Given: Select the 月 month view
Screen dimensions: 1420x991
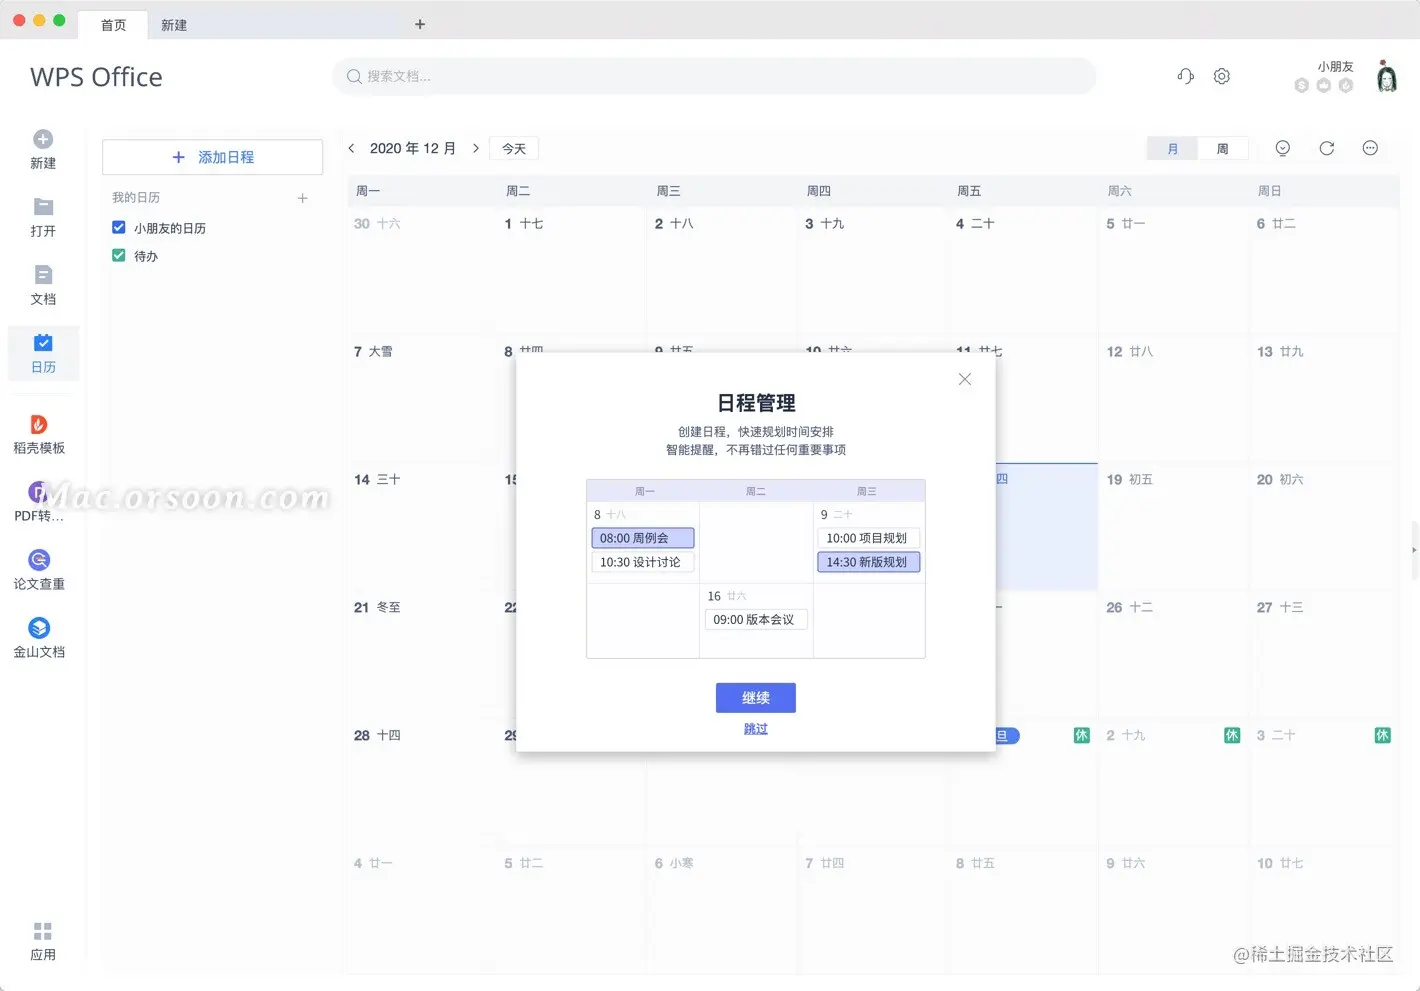Looking at the screenshot, I should (1172, 148).
